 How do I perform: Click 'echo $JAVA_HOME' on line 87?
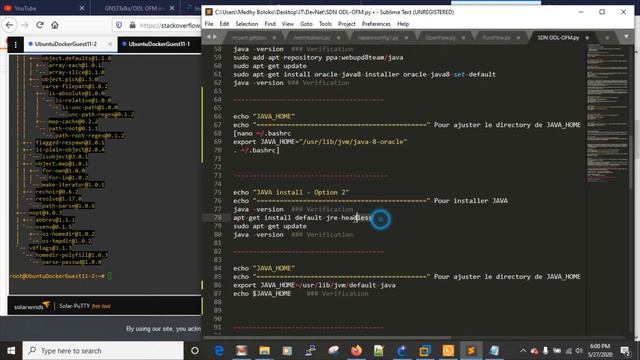262,293
